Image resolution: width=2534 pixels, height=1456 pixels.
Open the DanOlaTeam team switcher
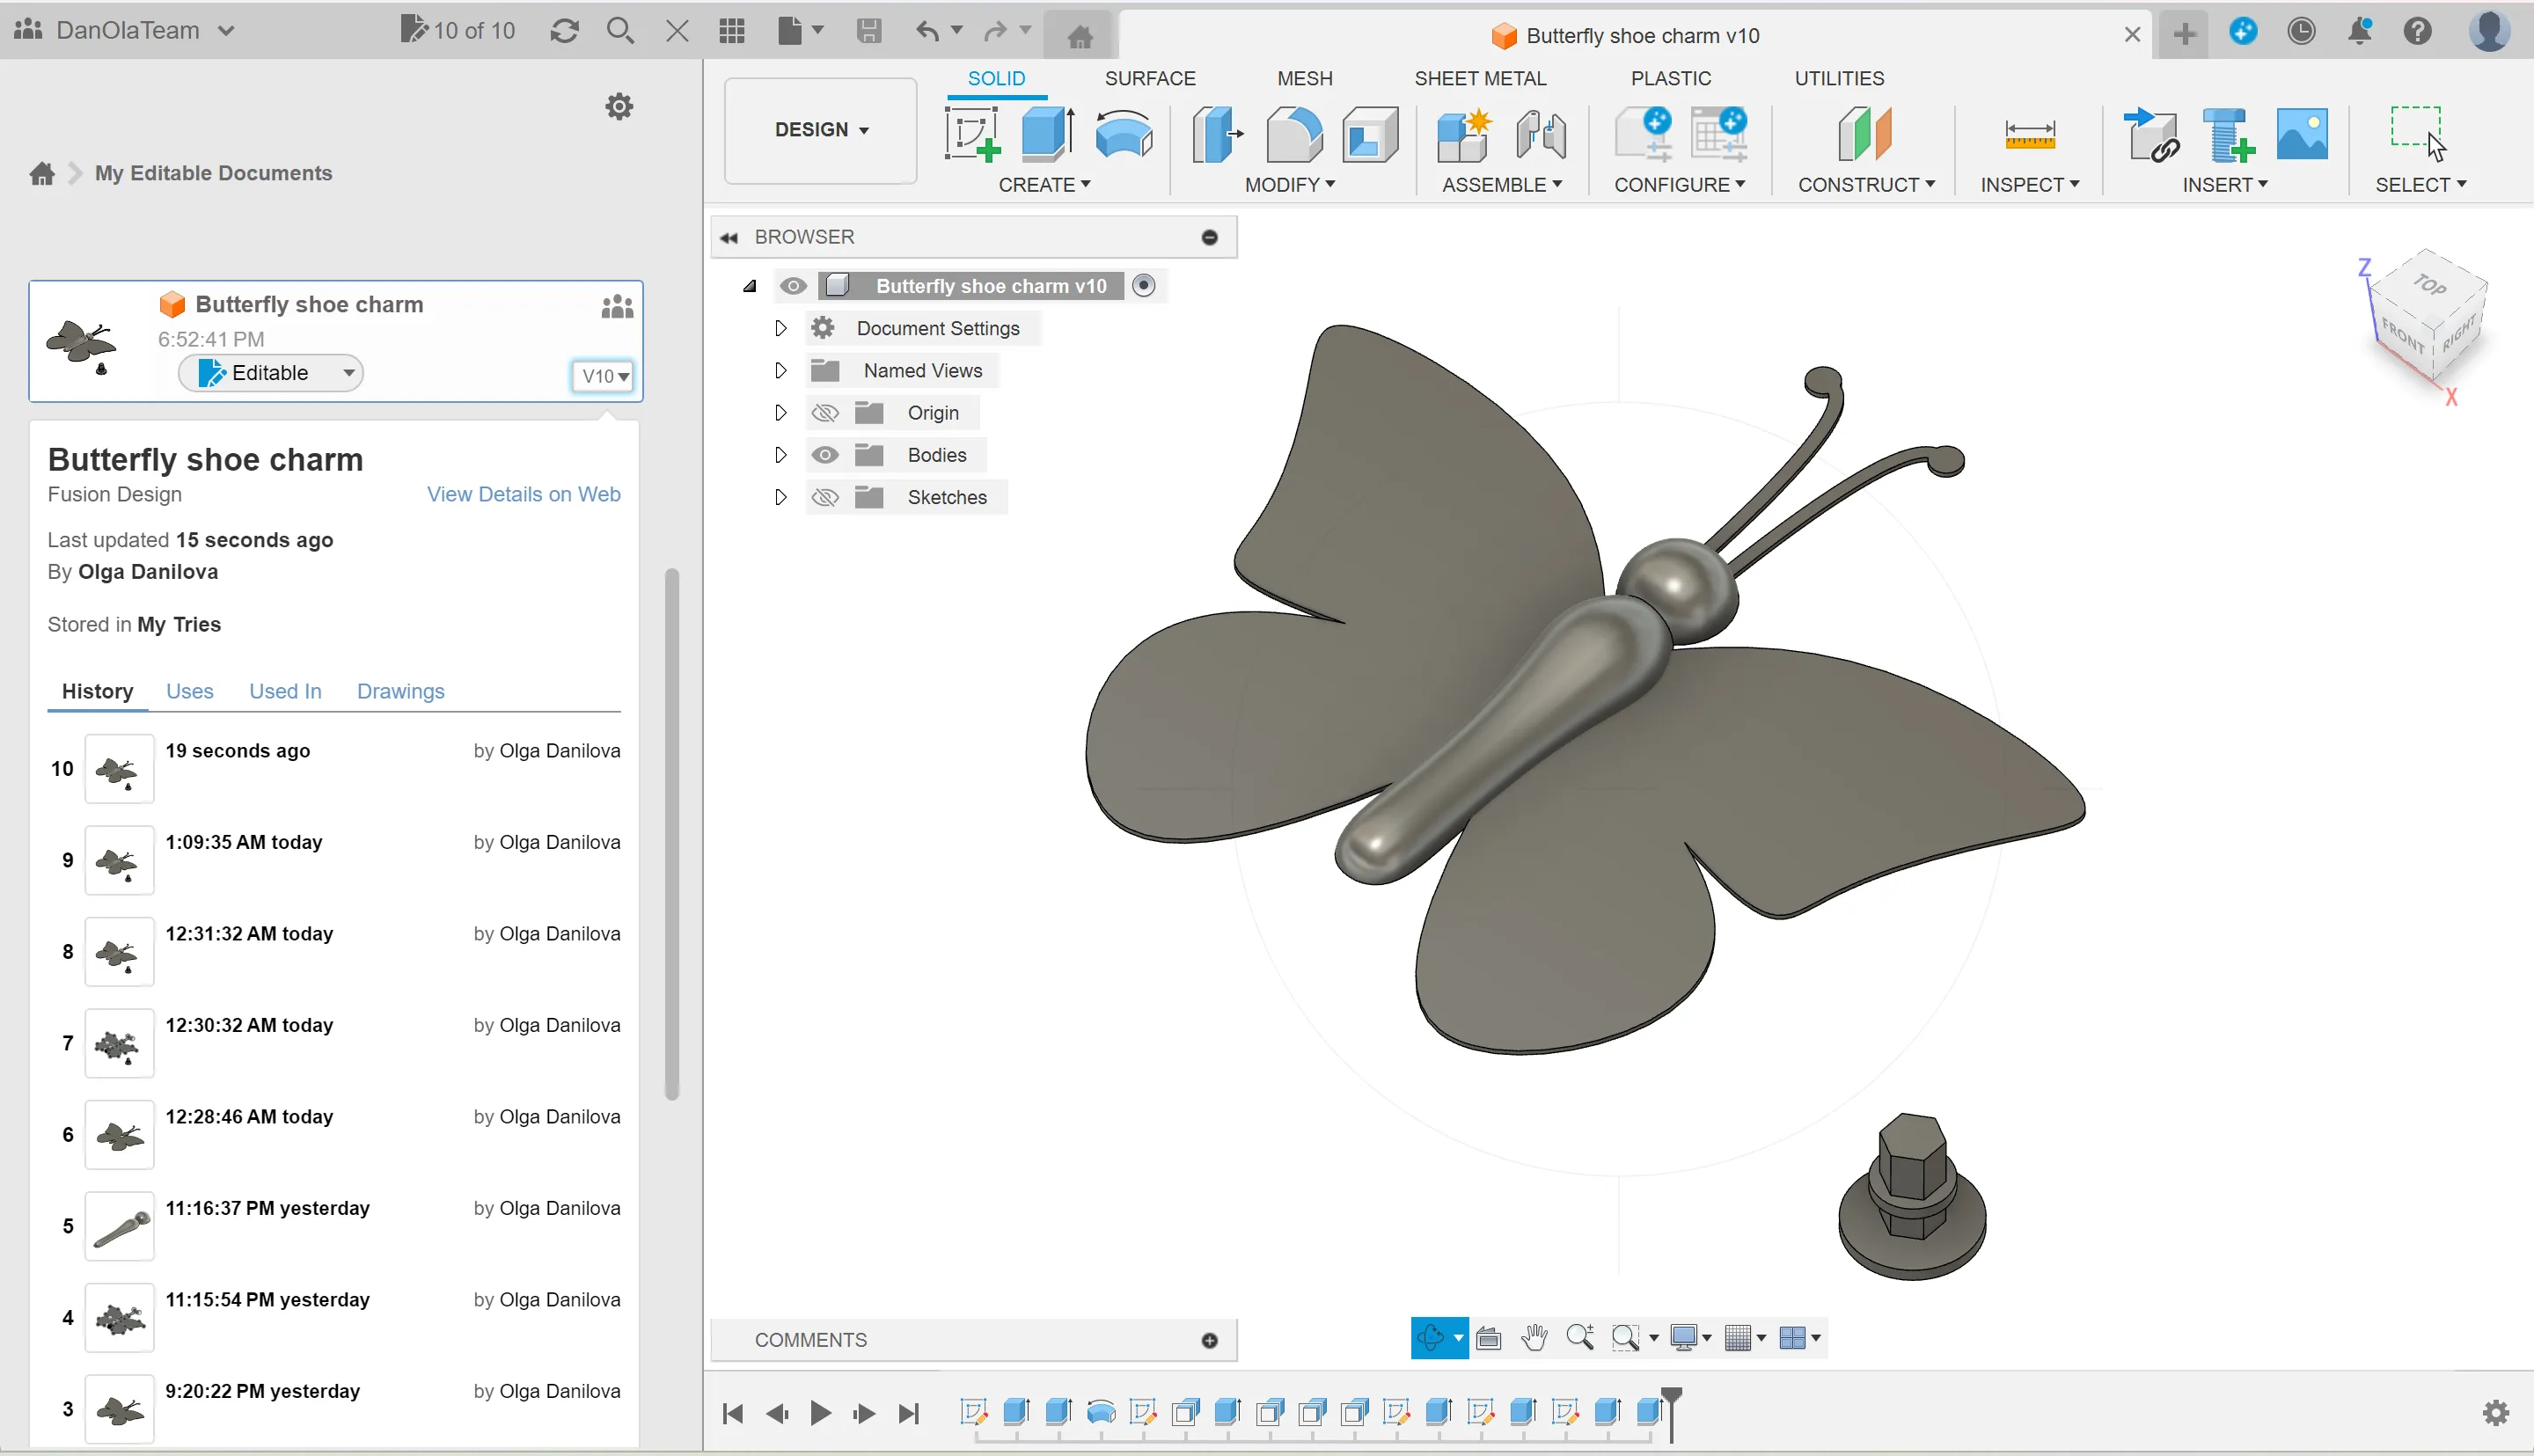point(126,30)
